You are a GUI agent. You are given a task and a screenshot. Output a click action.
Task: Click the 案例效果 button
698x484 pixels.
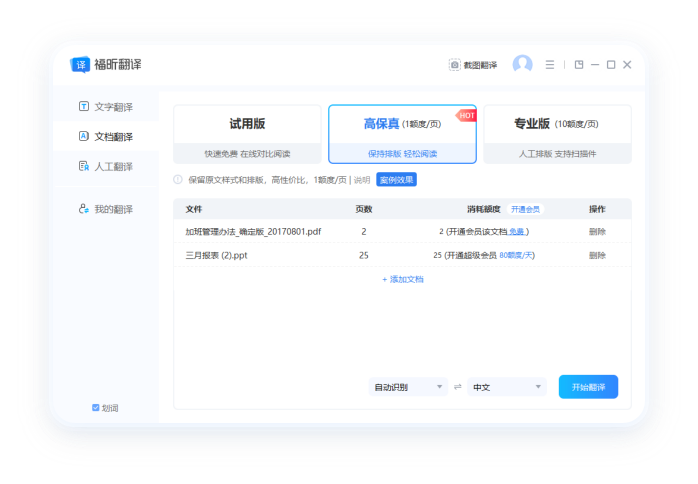coord(396,180)
